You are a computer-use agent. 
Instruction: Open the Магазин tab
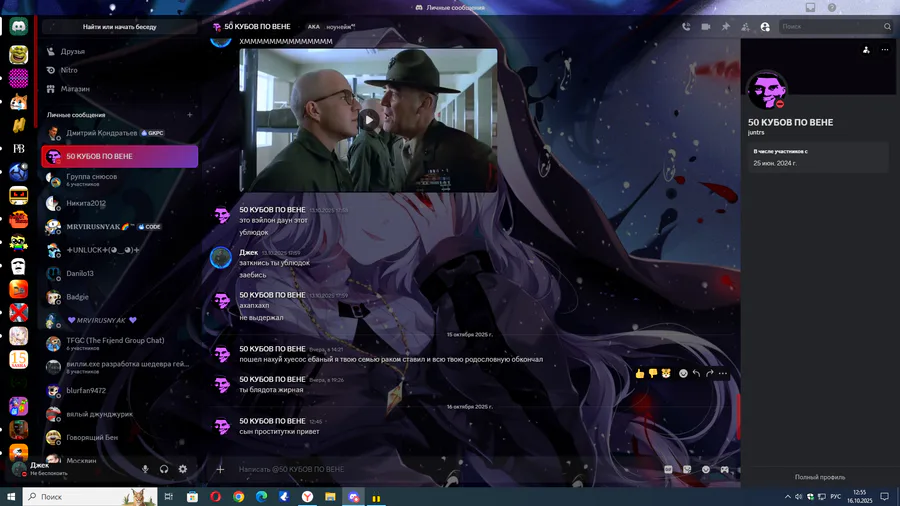119,89
